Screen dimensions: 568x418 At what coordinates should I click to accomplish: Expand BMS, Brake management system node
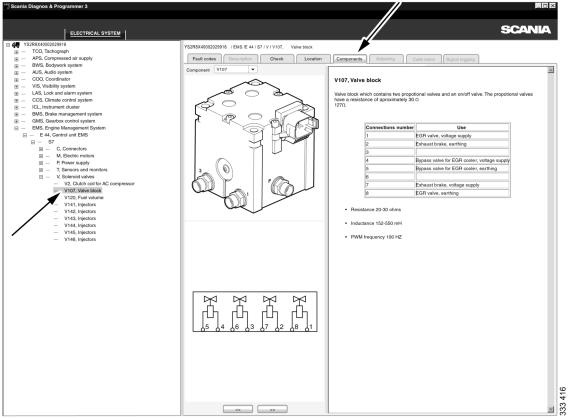tap(16, 114)
